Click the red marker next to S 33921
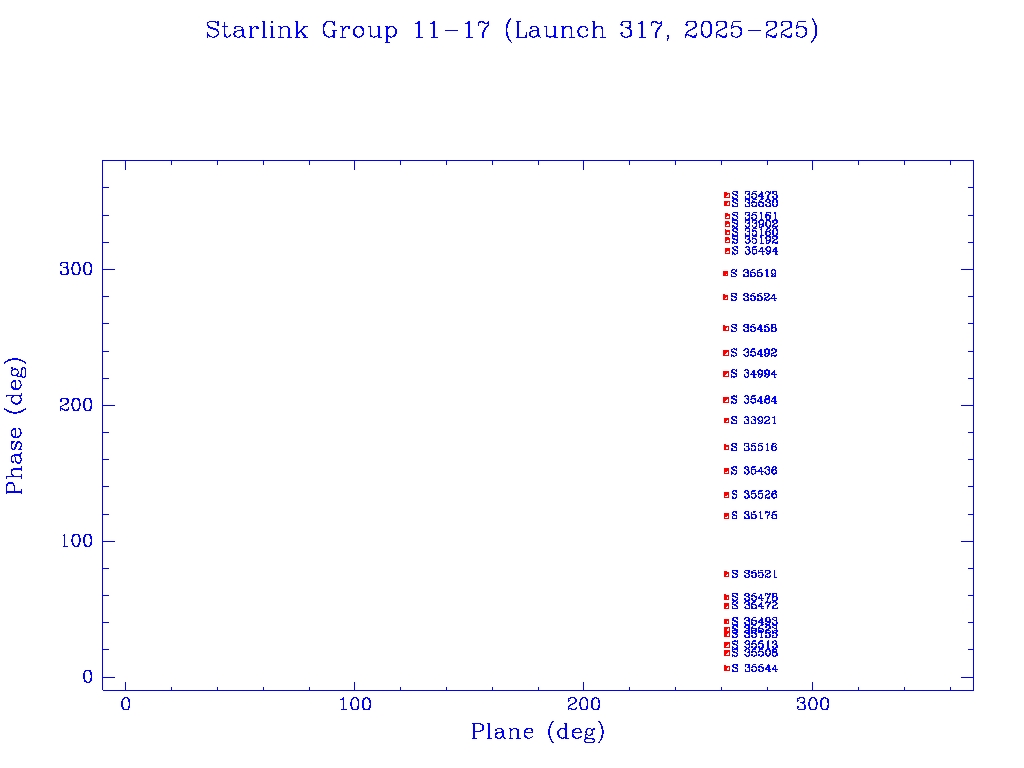Screen dimensions: 1024x768 (726, 420)
